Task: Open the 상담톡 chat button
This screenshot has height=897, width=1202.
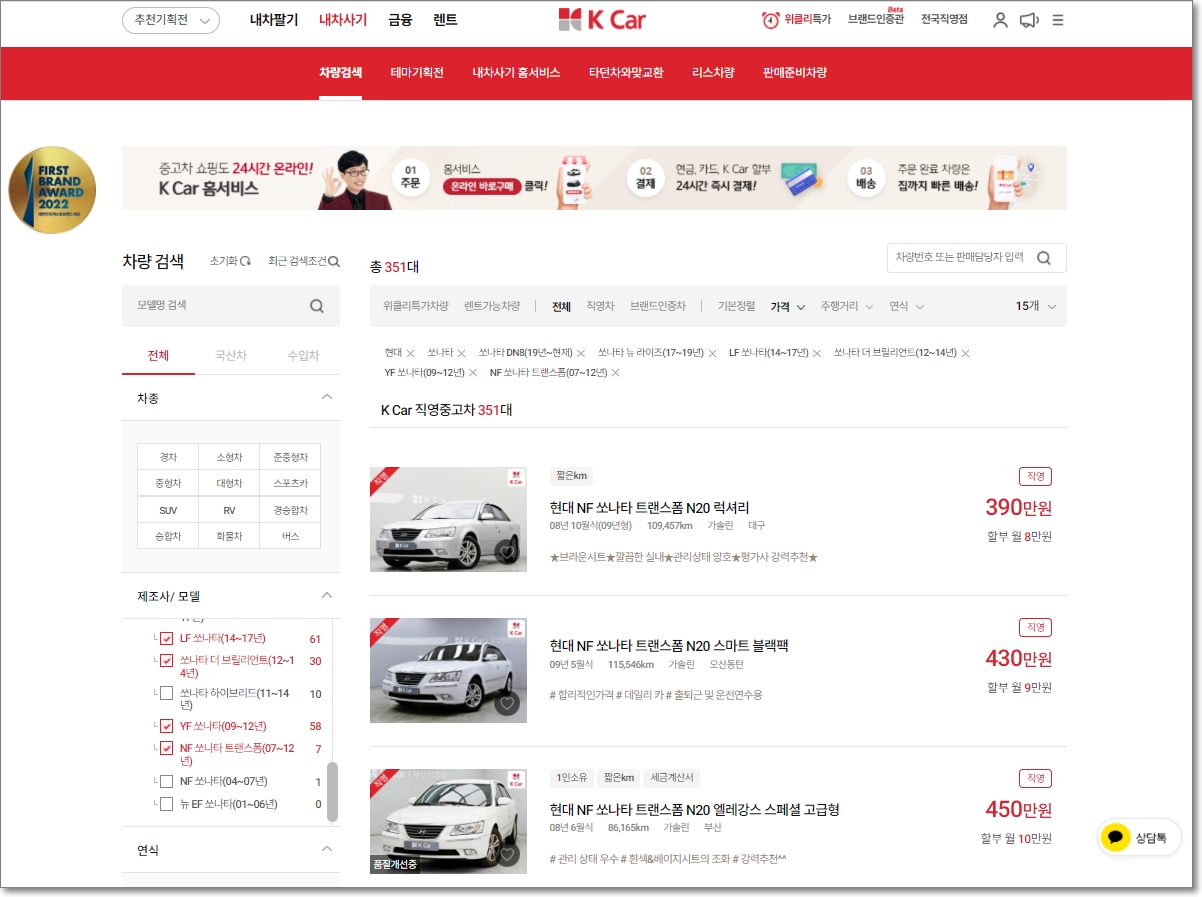Action: [1138, 838]
